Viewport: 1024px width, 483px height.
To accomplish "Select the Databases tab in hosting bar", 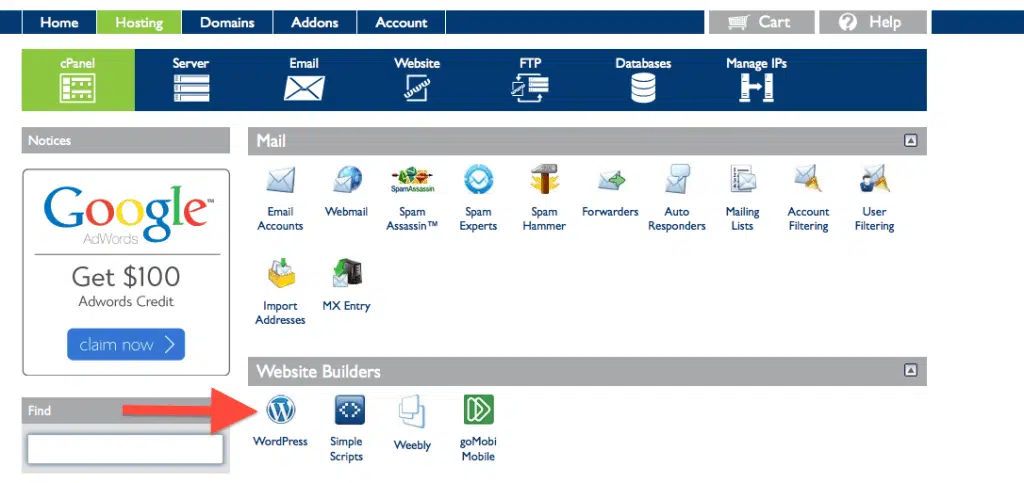I will pyautogui.click(x=643, y=79).
